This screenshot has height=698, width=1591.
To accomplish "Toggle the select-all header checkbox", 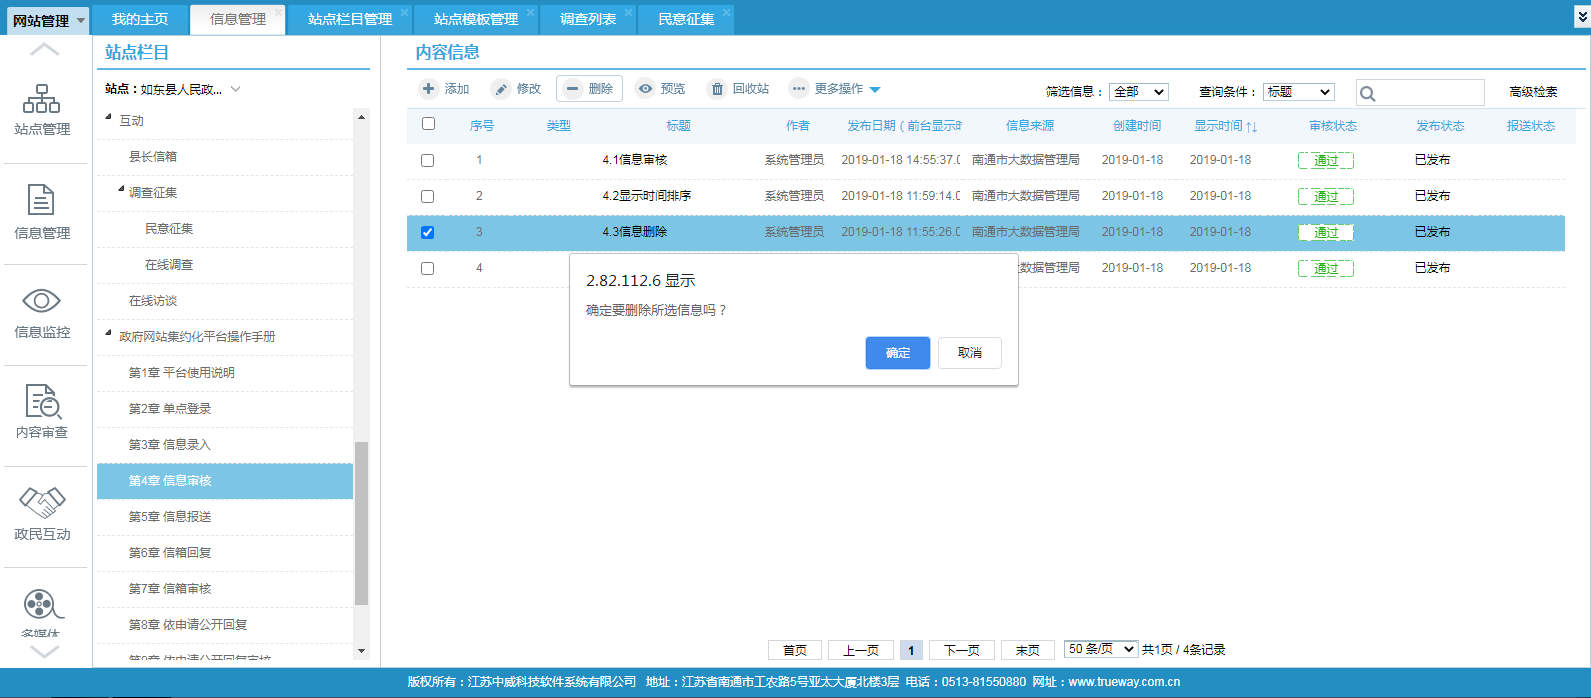I will coord(428,124).
